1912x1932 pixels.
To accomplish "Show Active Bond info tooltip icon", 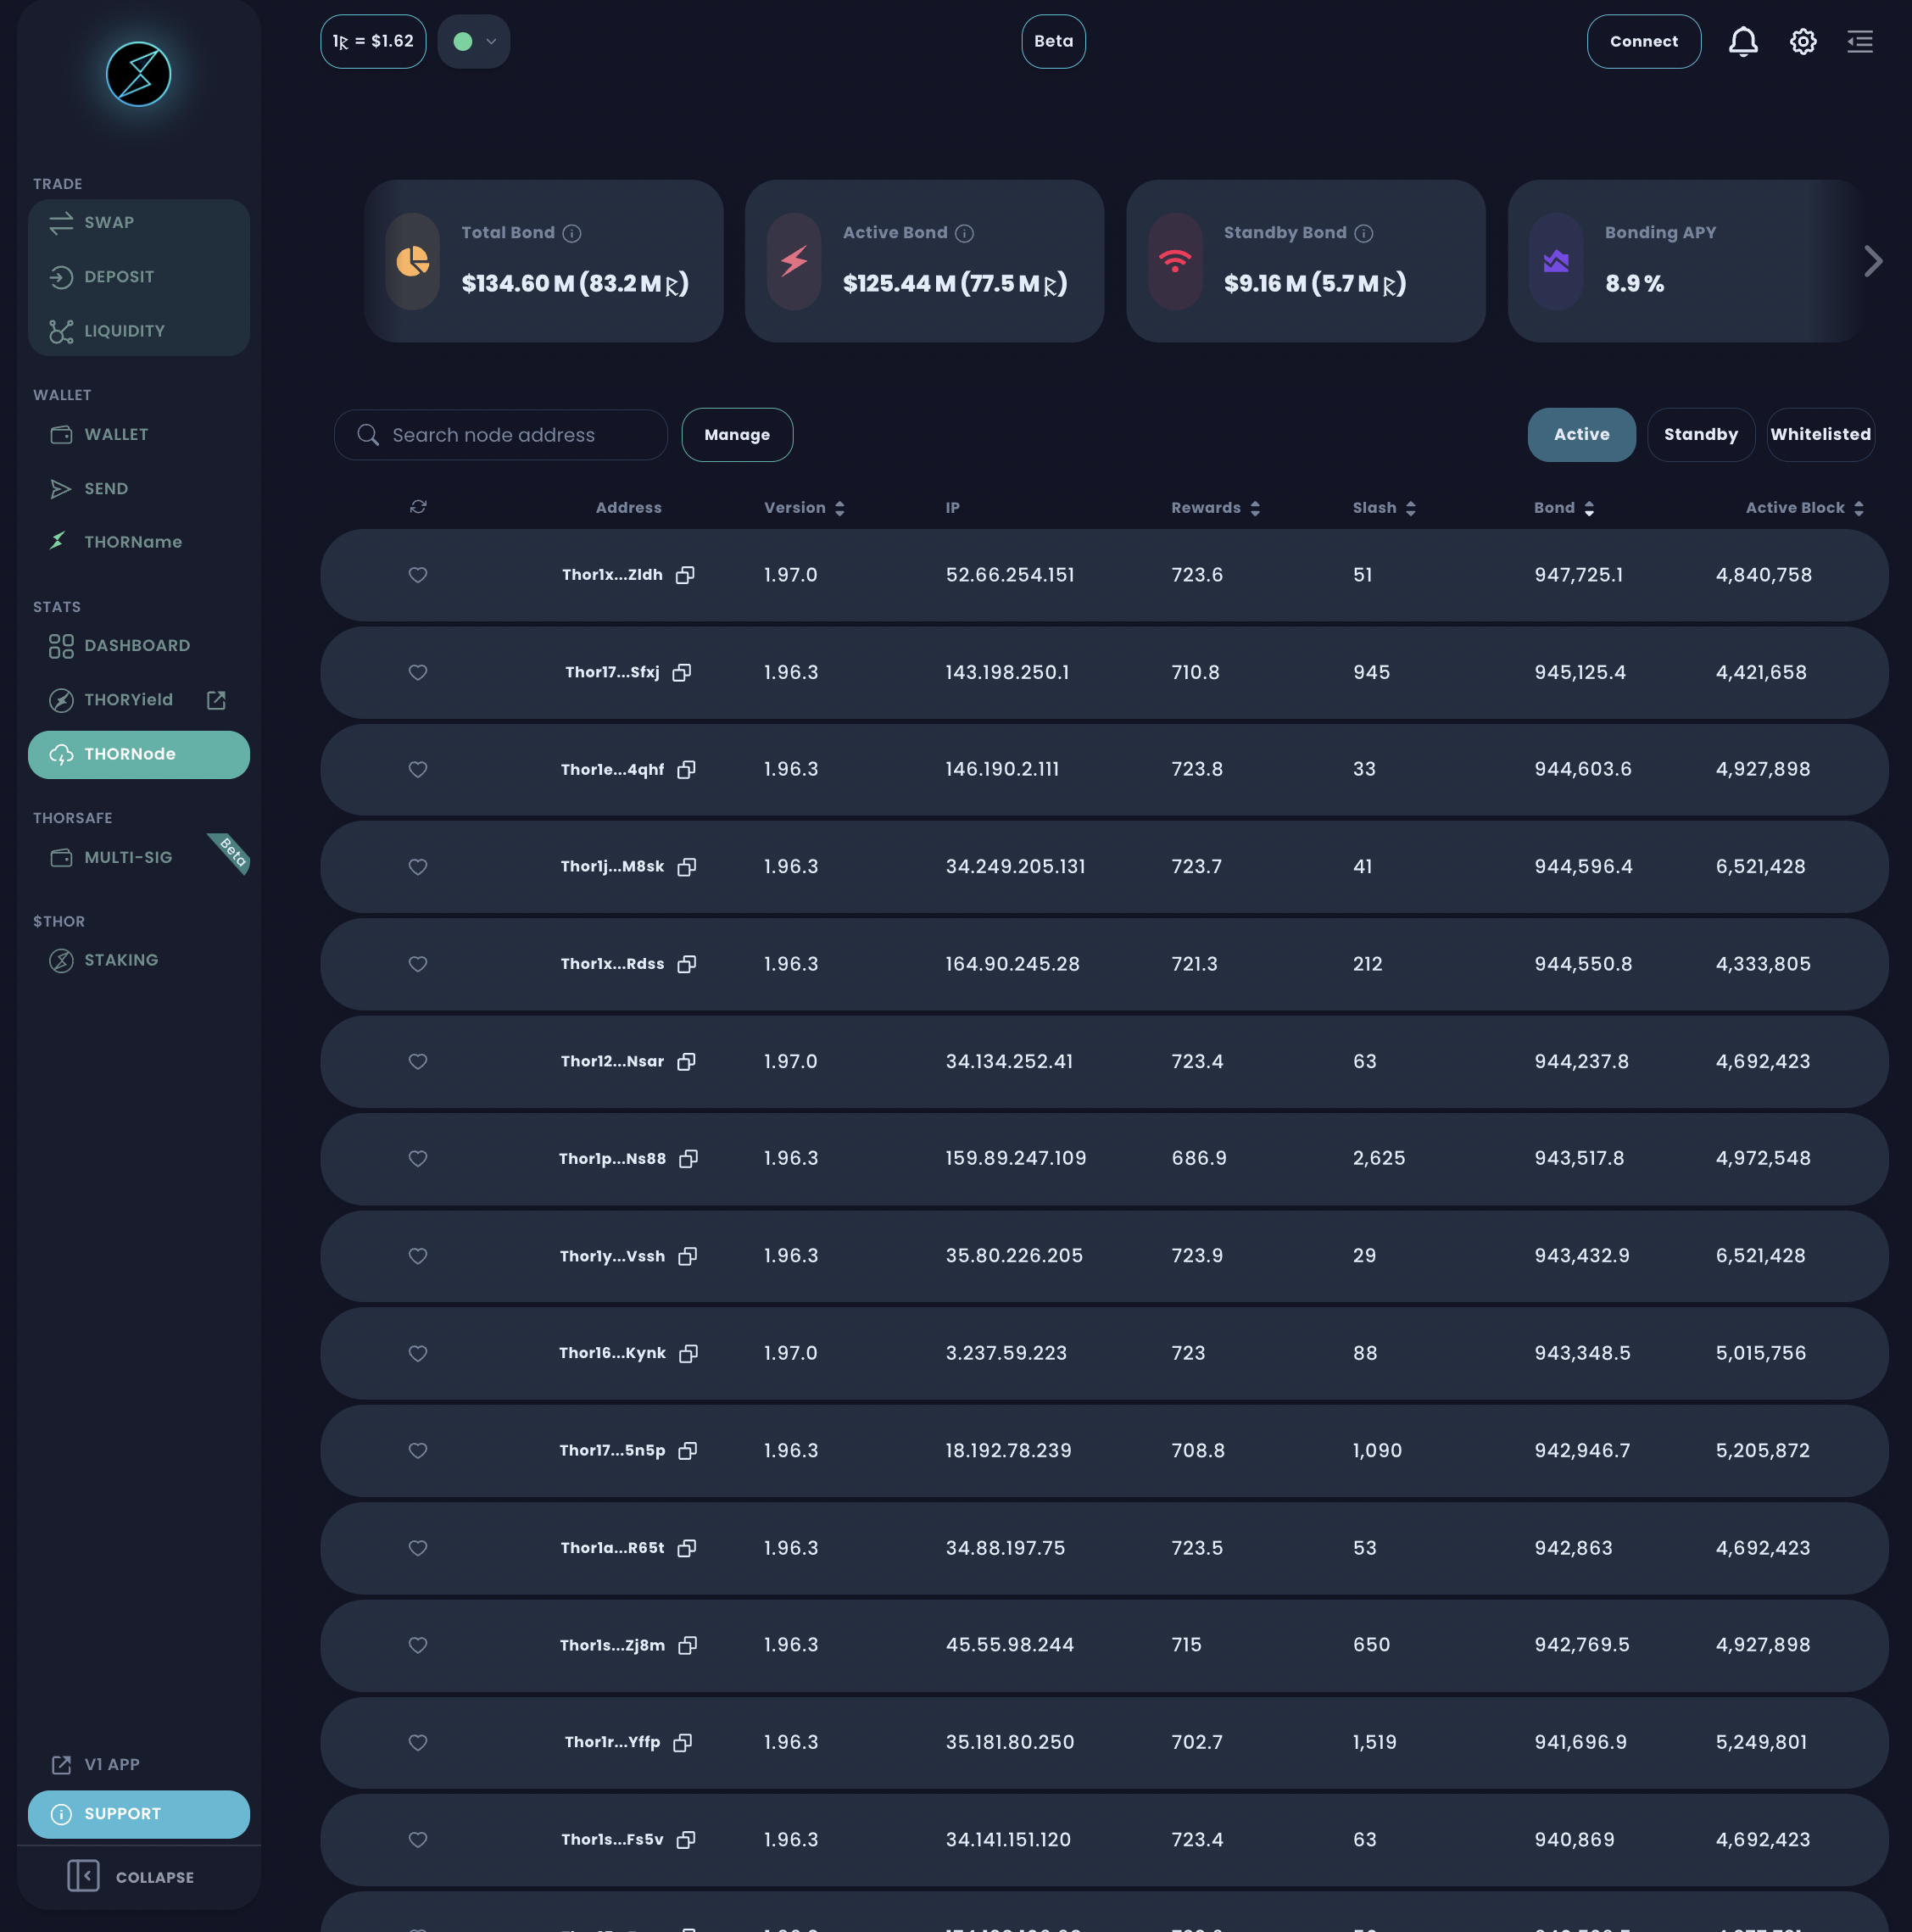I will (x=964, y=233).
